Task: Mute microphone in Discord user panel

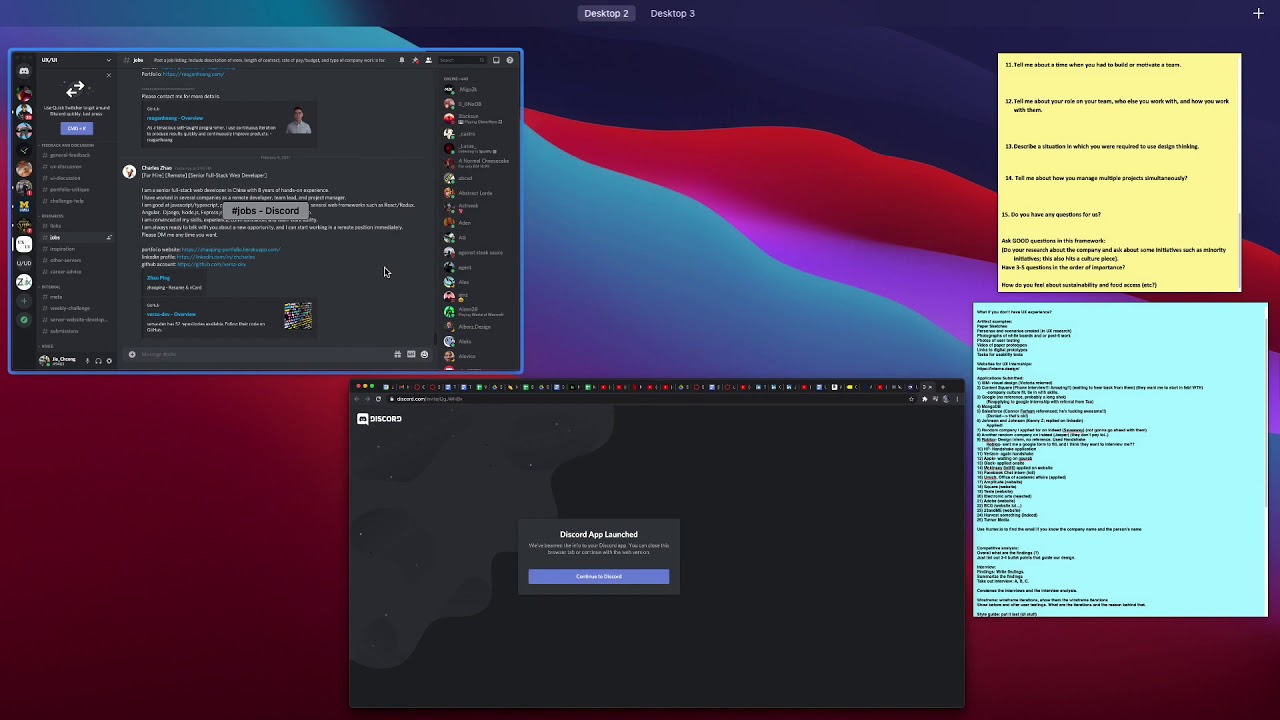Action: (87, 361)
